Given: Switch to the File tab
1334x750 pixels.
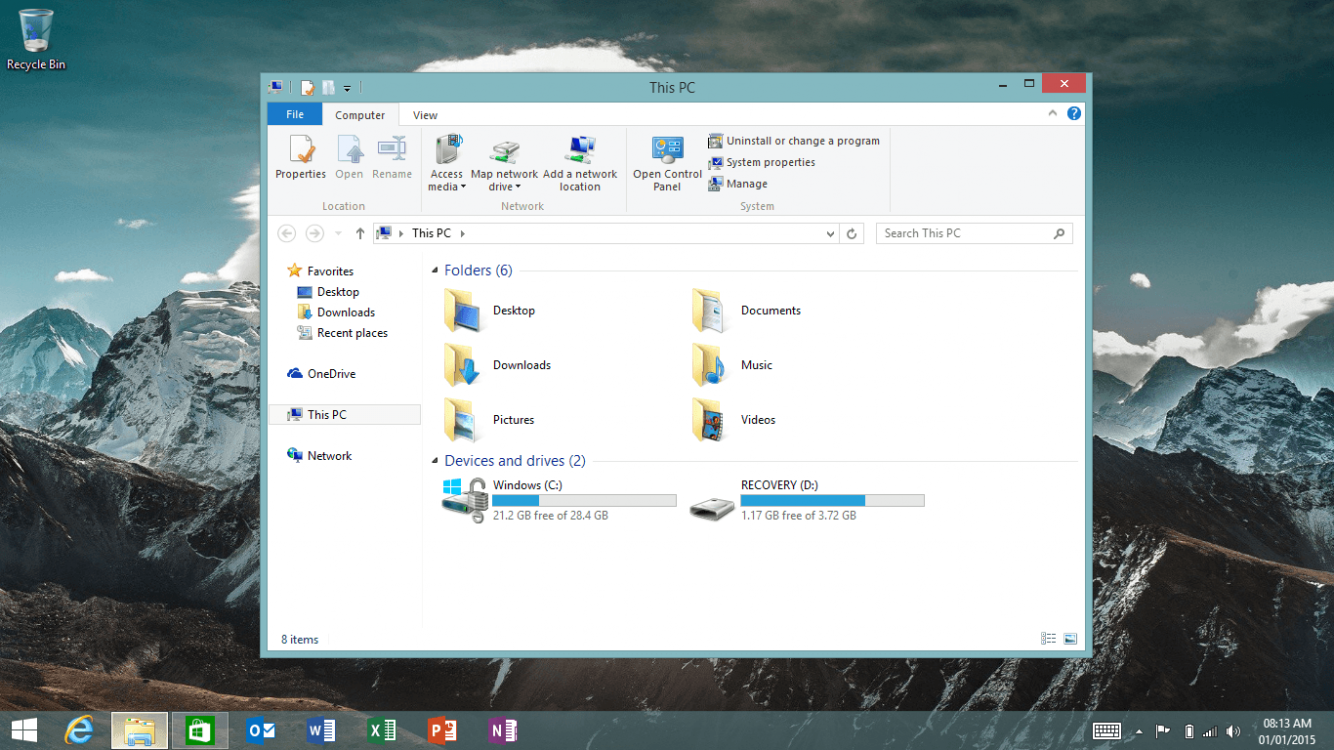Looking at the screenshot, I should point(295,114).
